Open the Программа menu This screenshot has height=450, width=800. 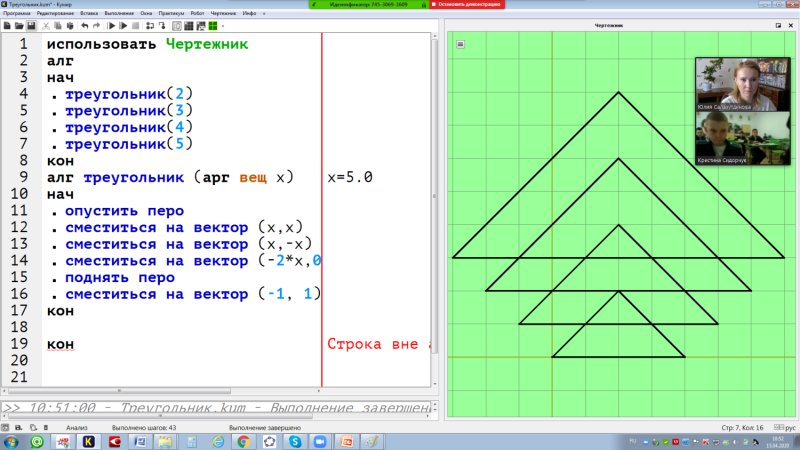pos(17,13)
